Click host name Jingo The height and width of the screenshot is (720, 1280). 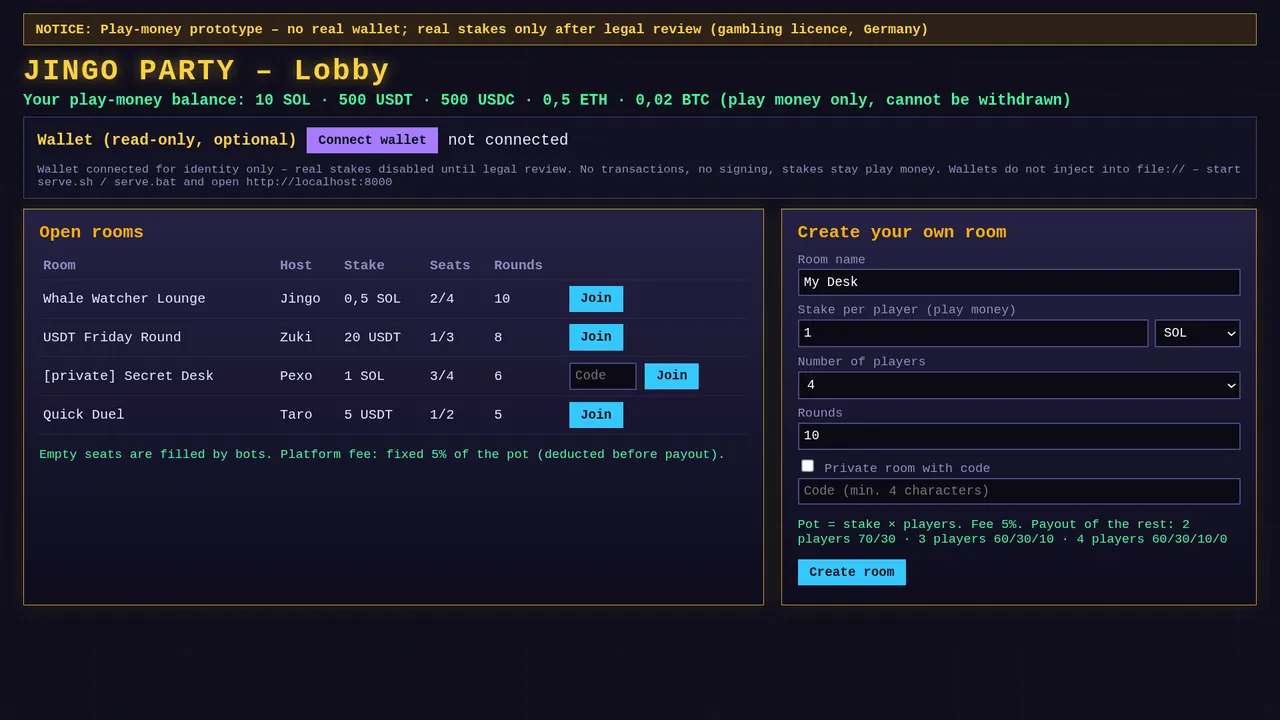(x=300, y=299)
